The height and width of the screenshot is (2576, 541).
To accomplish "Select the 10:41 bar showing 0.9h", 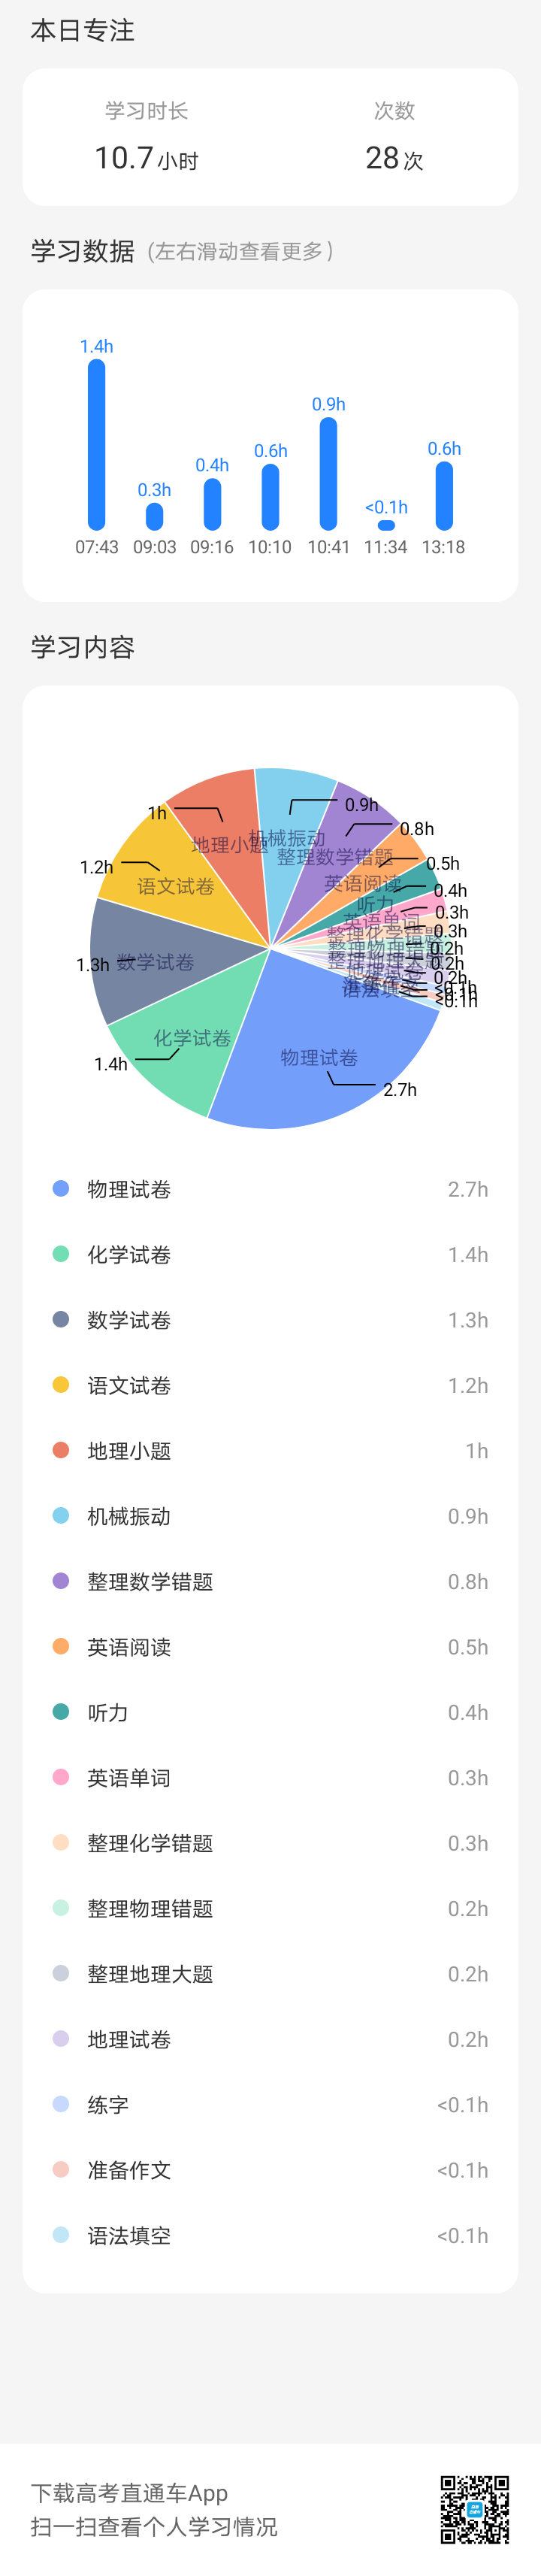I will (328, 473).
